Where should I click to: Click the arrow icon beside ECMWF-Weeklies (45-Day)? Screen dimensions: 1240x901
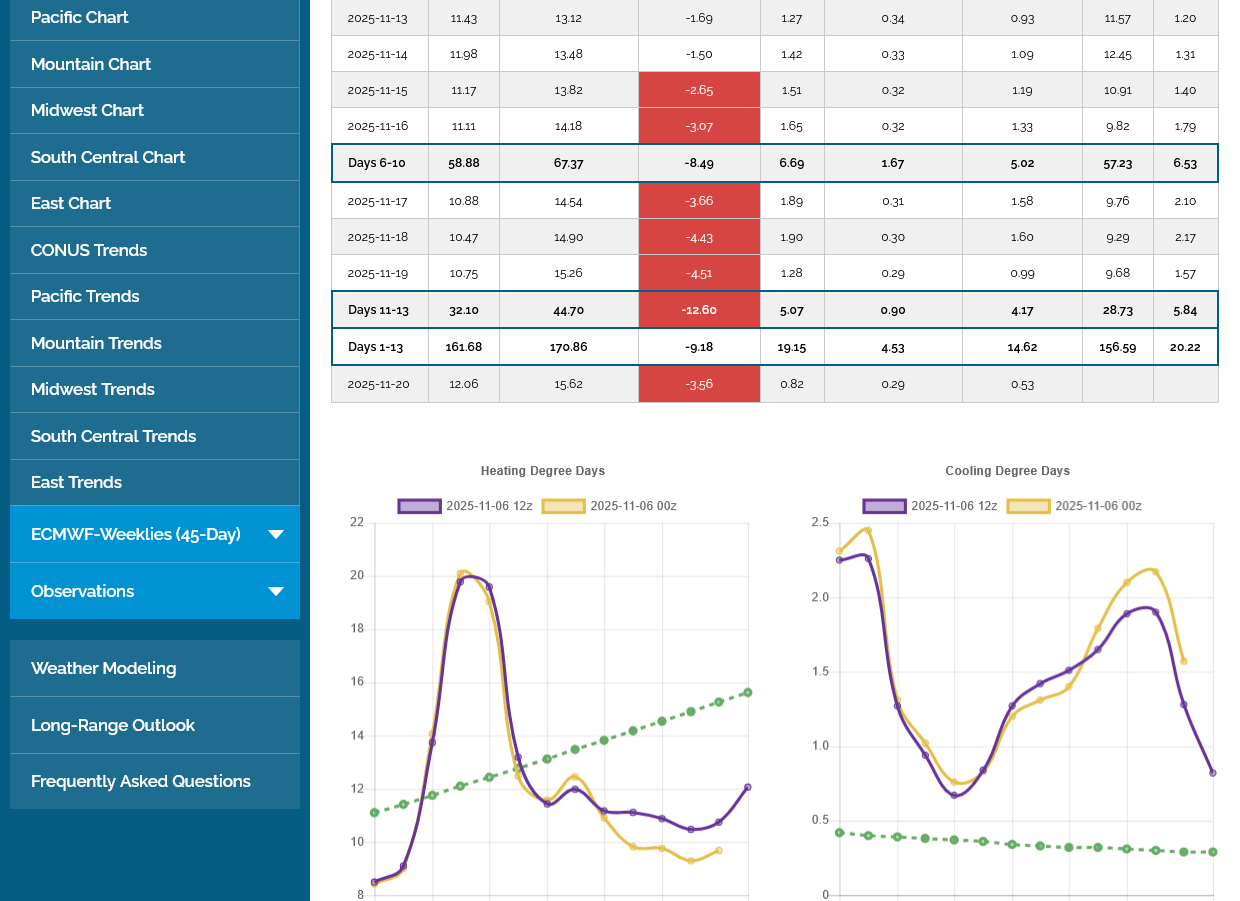tap(276, 534)
